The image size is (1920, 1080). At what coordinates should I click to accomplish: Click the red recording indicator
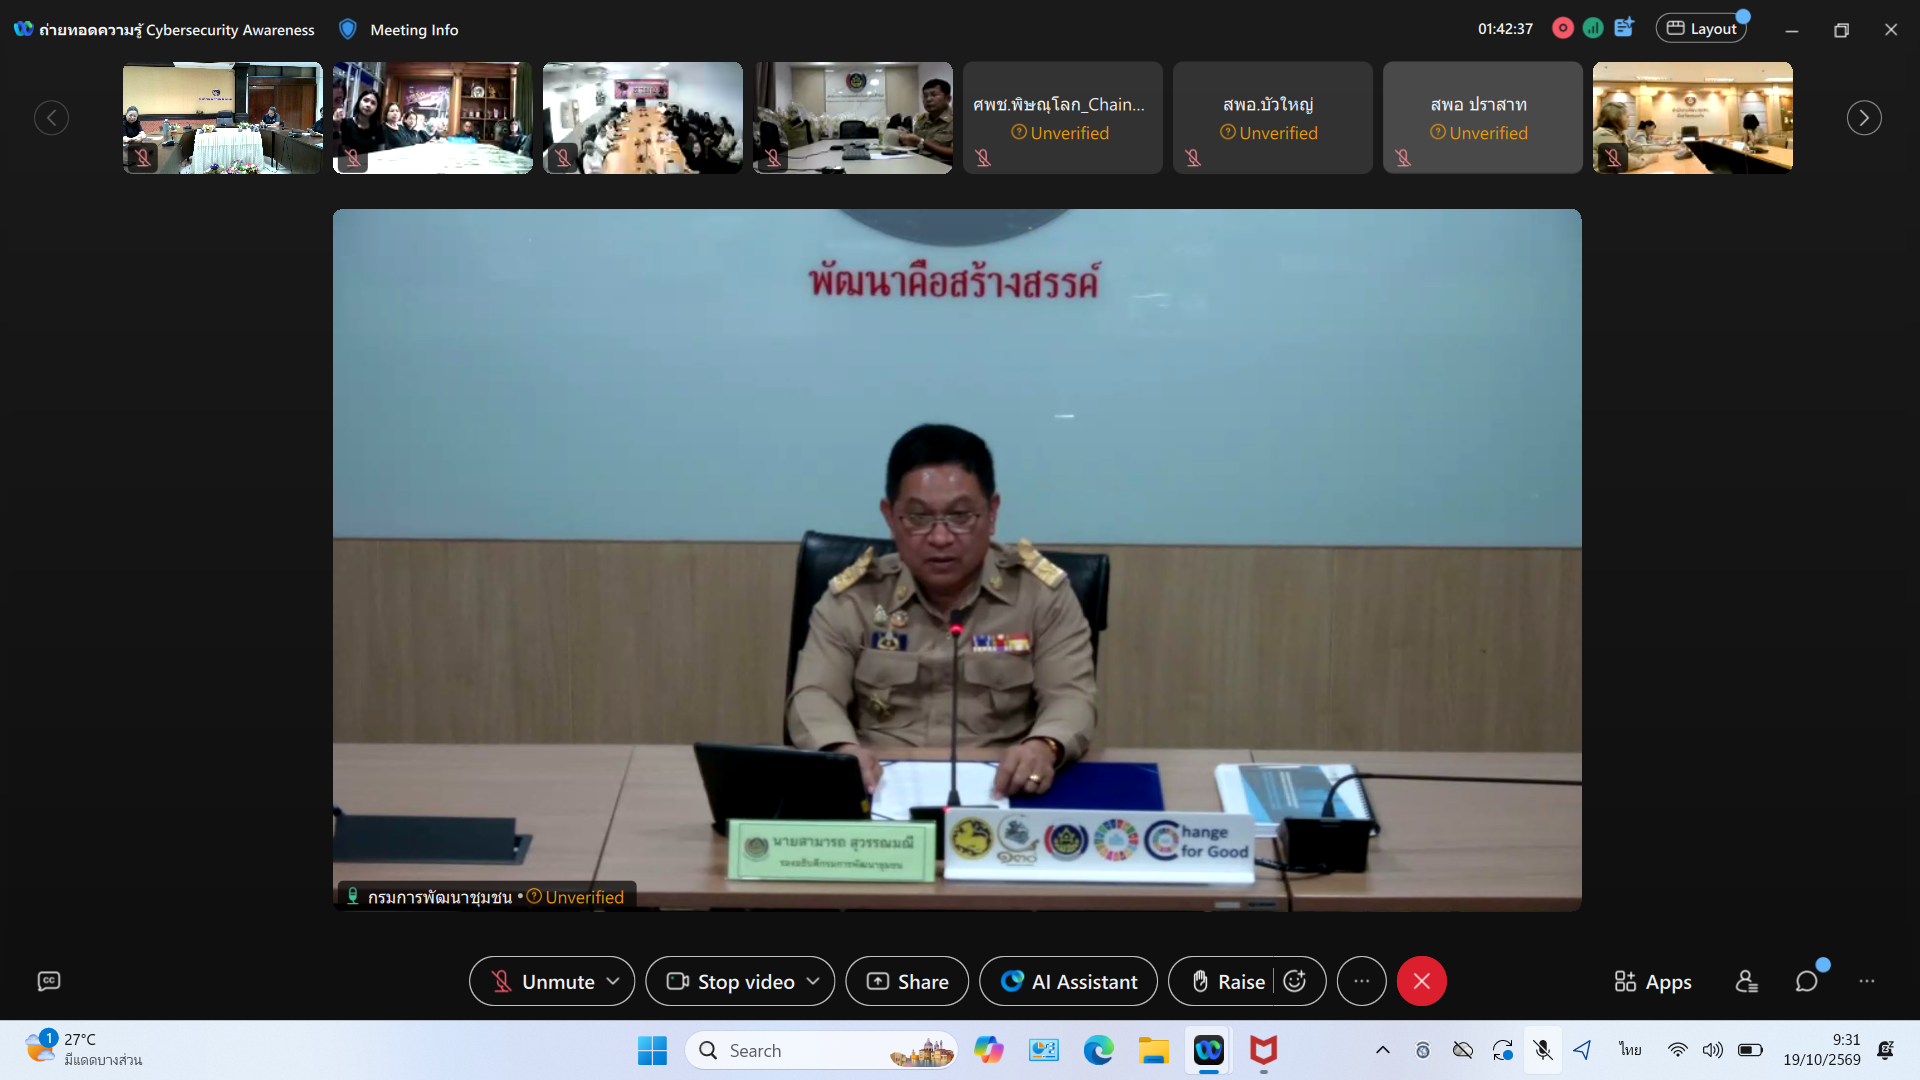[1562, 29]
